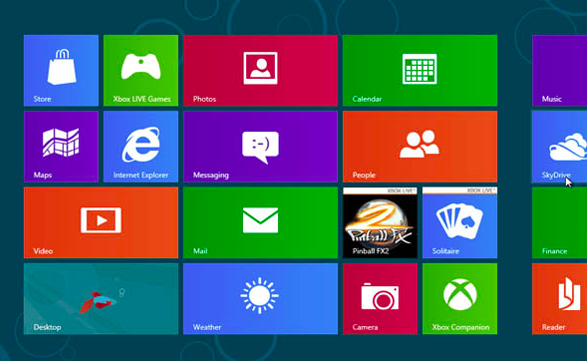Switch to the Desktop tile with fish
The image size is (587, 361).
click(101, 298)
